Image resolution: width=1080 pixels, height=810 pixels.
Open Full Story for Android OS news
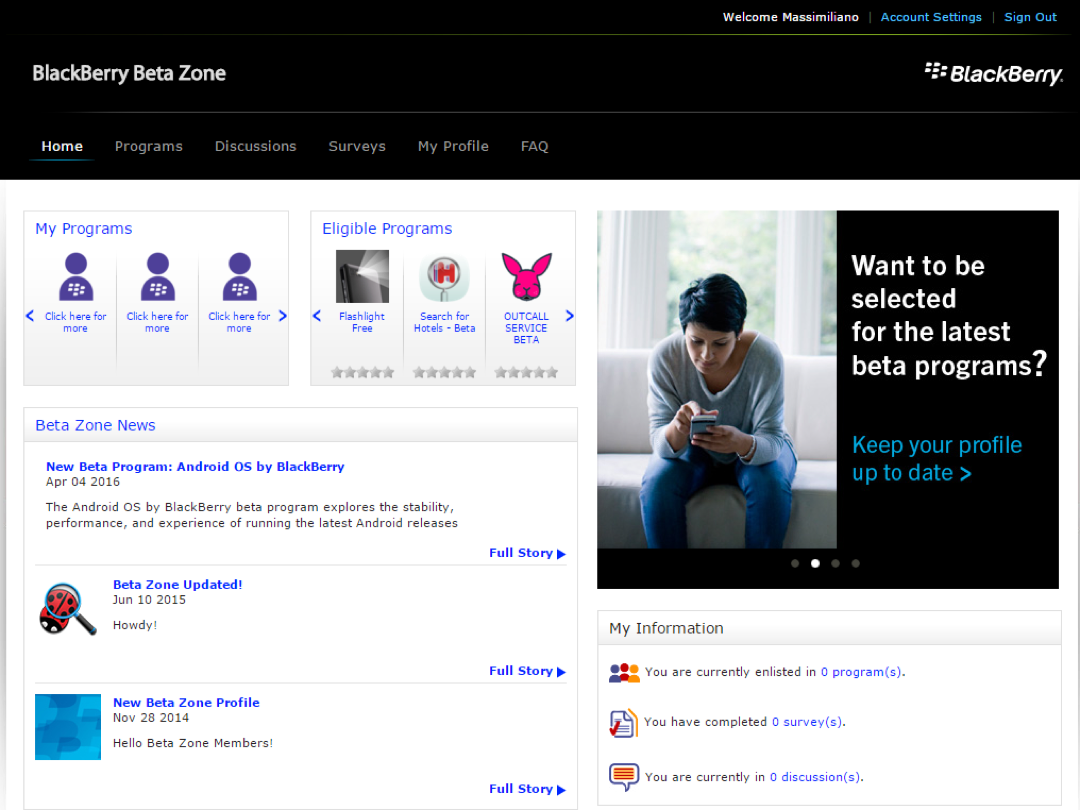click(527, 553)
